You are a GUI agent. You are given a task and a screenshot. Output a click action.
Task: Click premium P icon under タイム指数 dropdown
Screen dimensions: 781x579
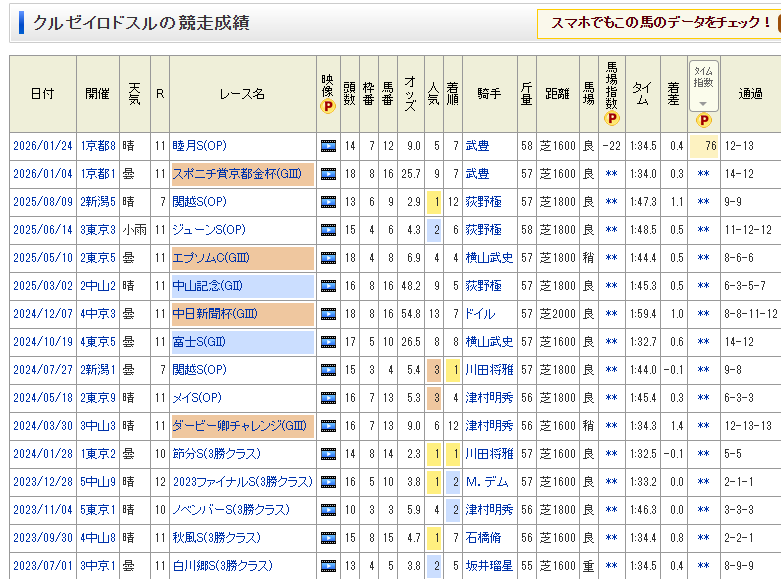click(703, 120)
